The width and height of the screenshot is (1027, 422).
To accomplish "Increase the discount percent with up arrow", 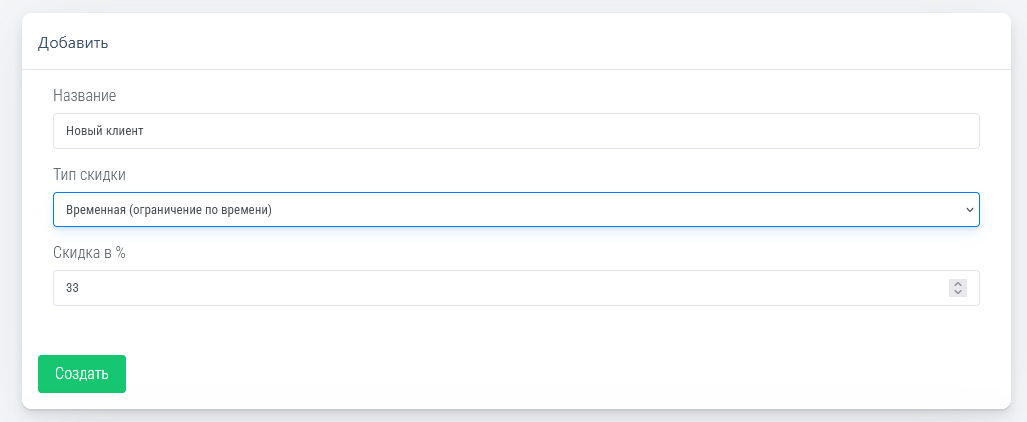I will pos(958,284).
